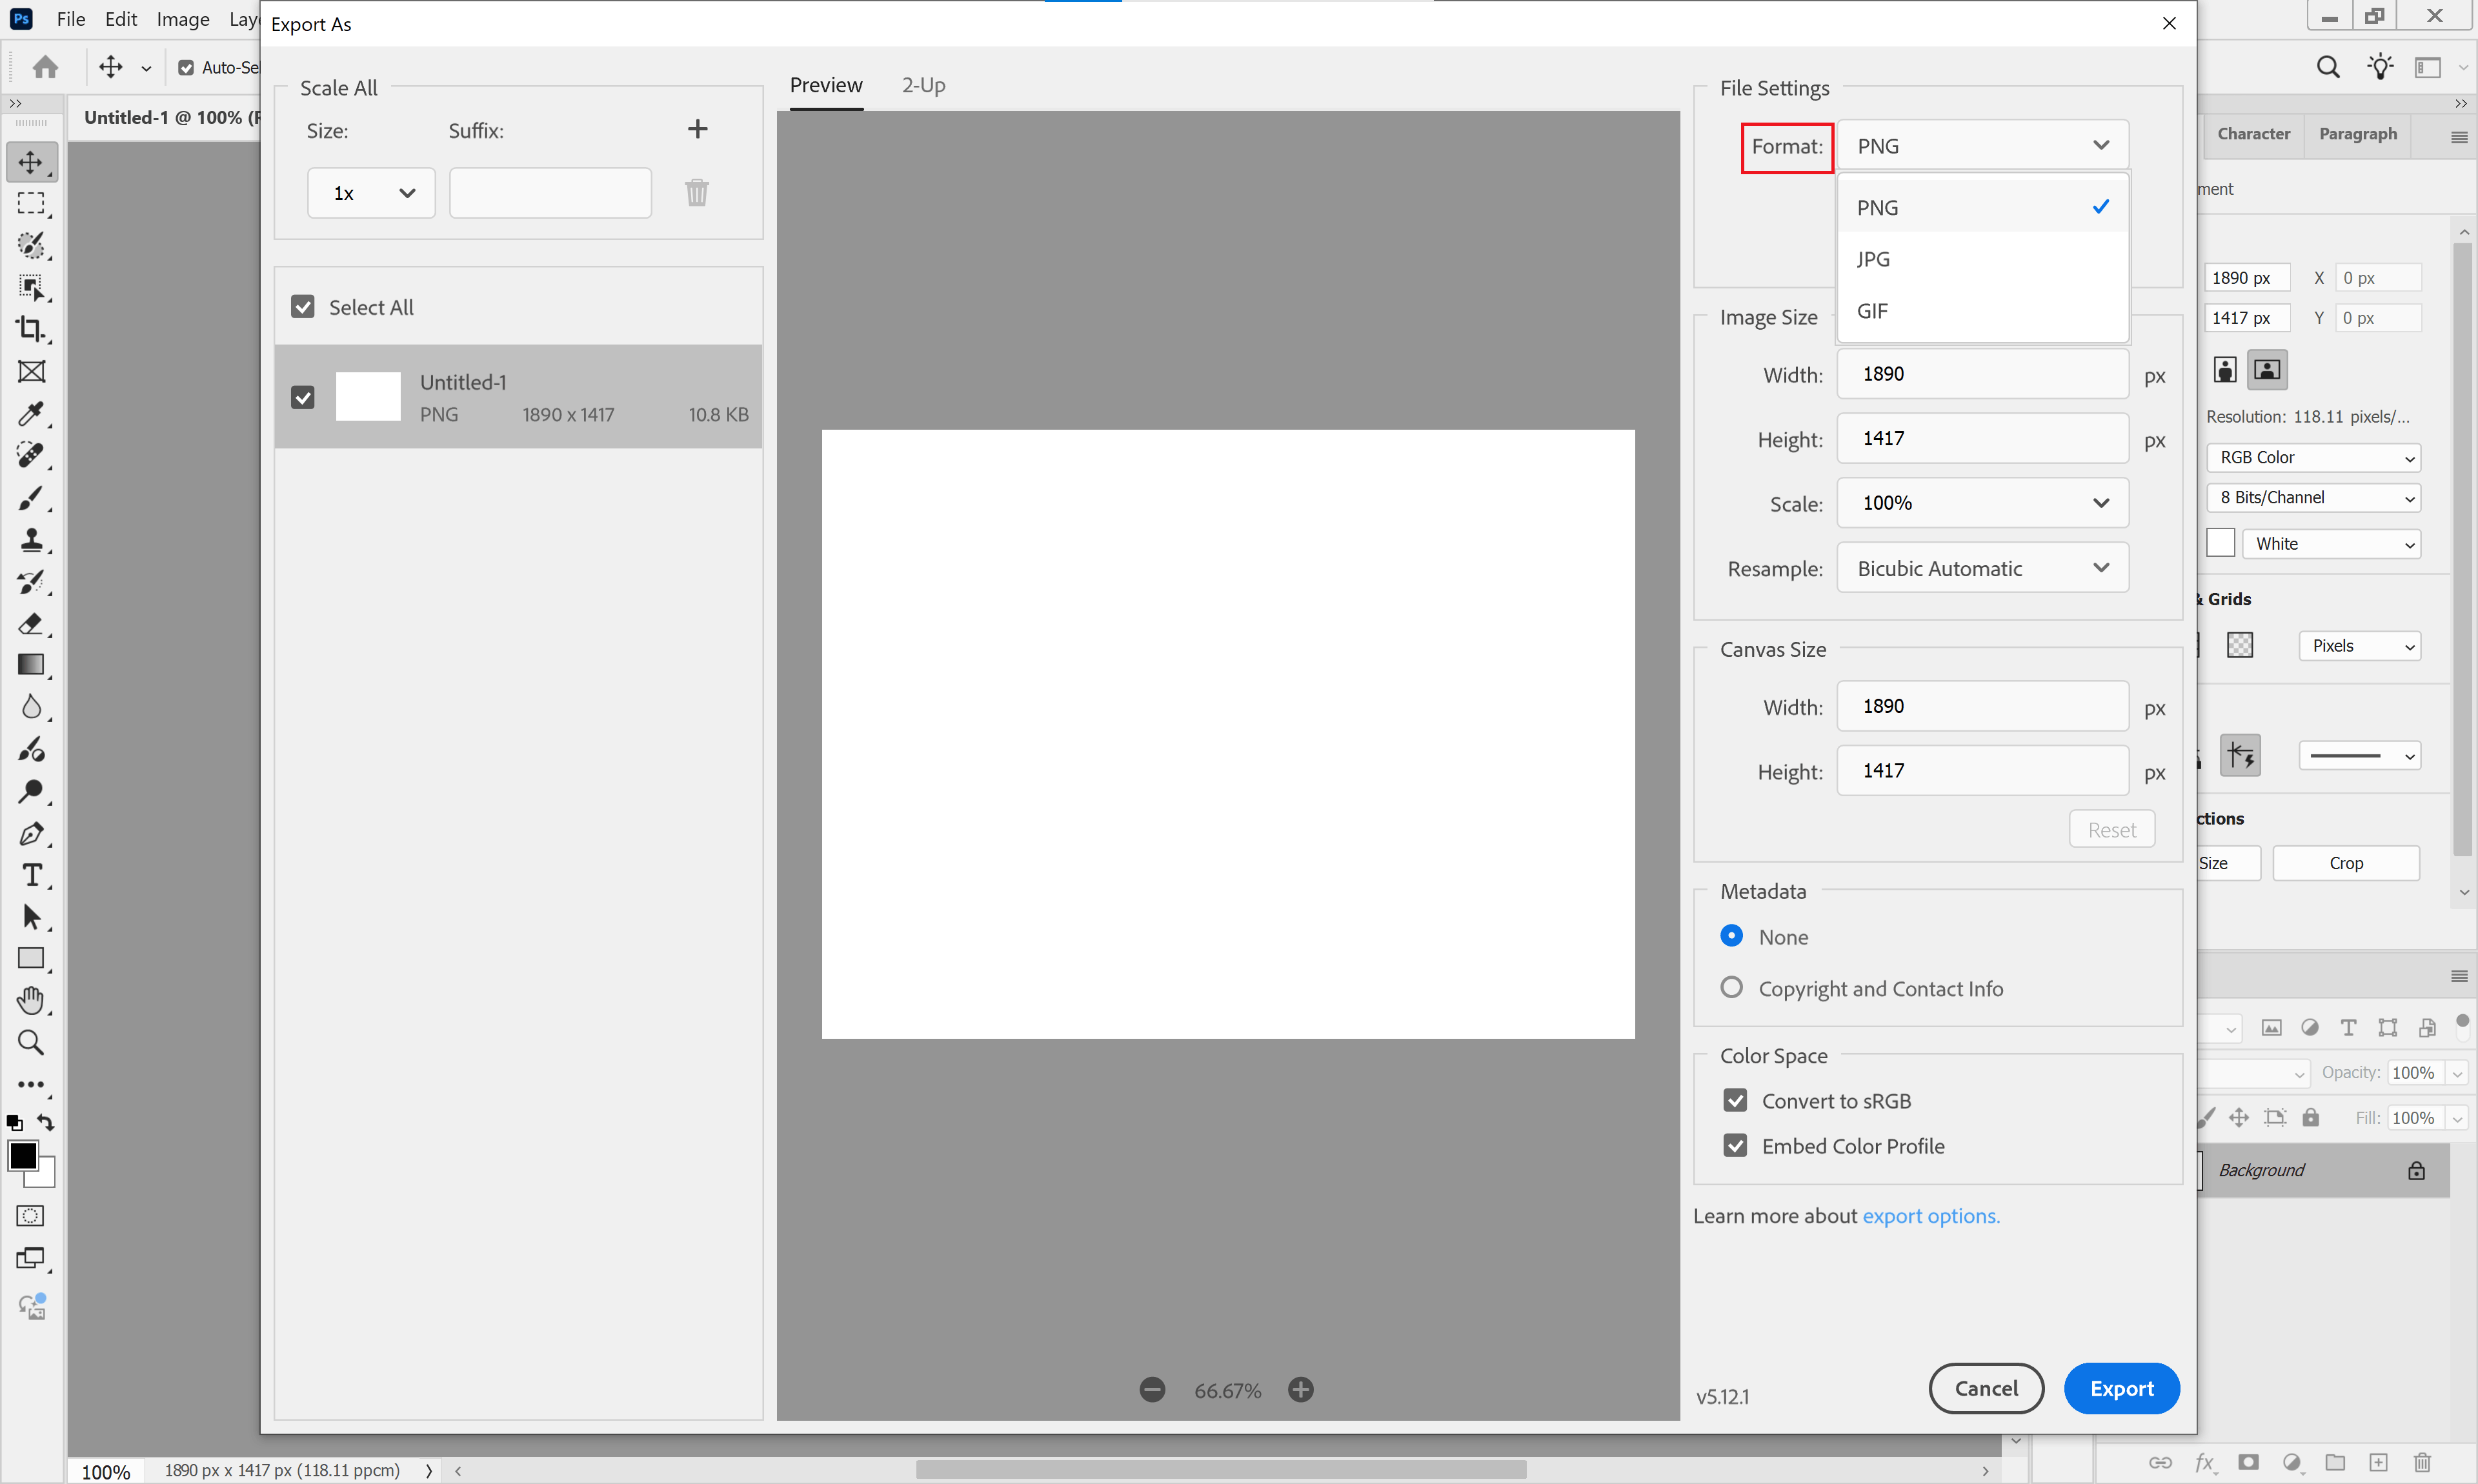2478x1484 pixels.
Task: Click the Image Size Width field
Action: 1982,374
